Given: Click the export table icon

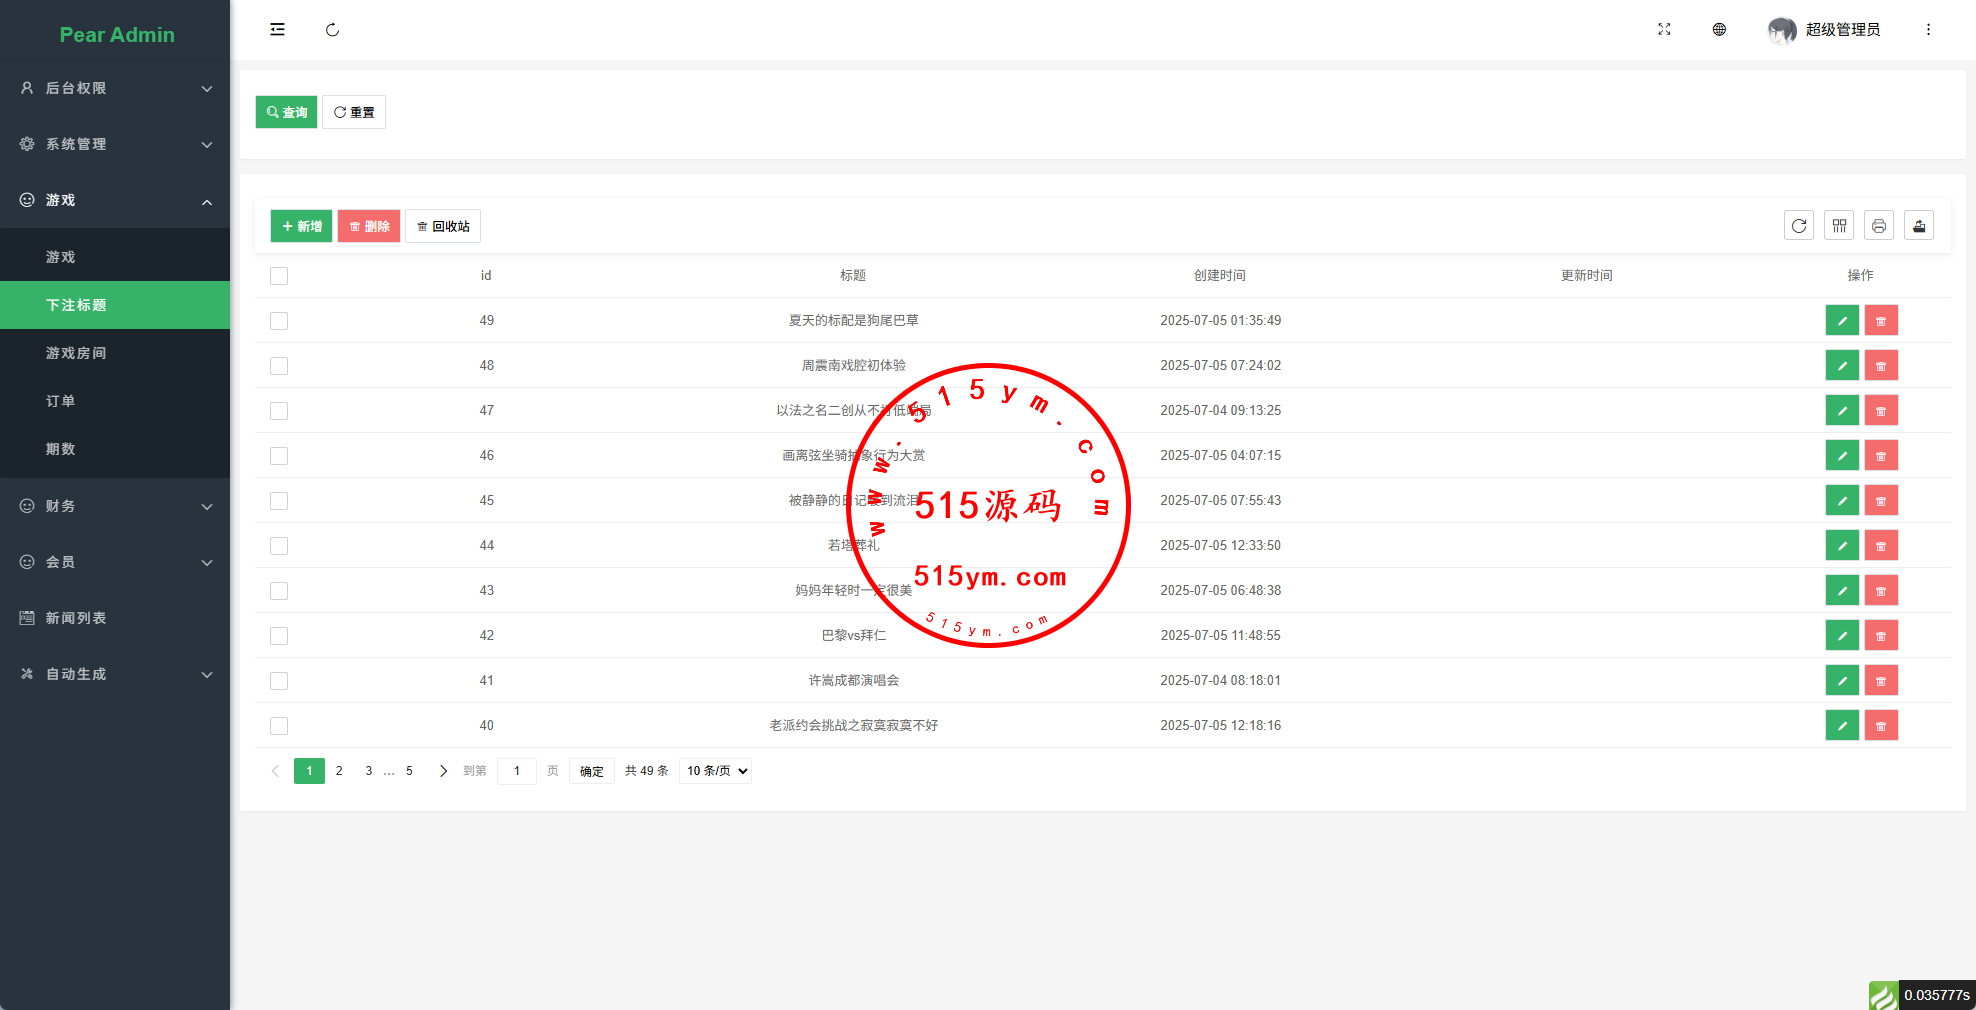Looking at the screenshot, I should coord(1918,226).
